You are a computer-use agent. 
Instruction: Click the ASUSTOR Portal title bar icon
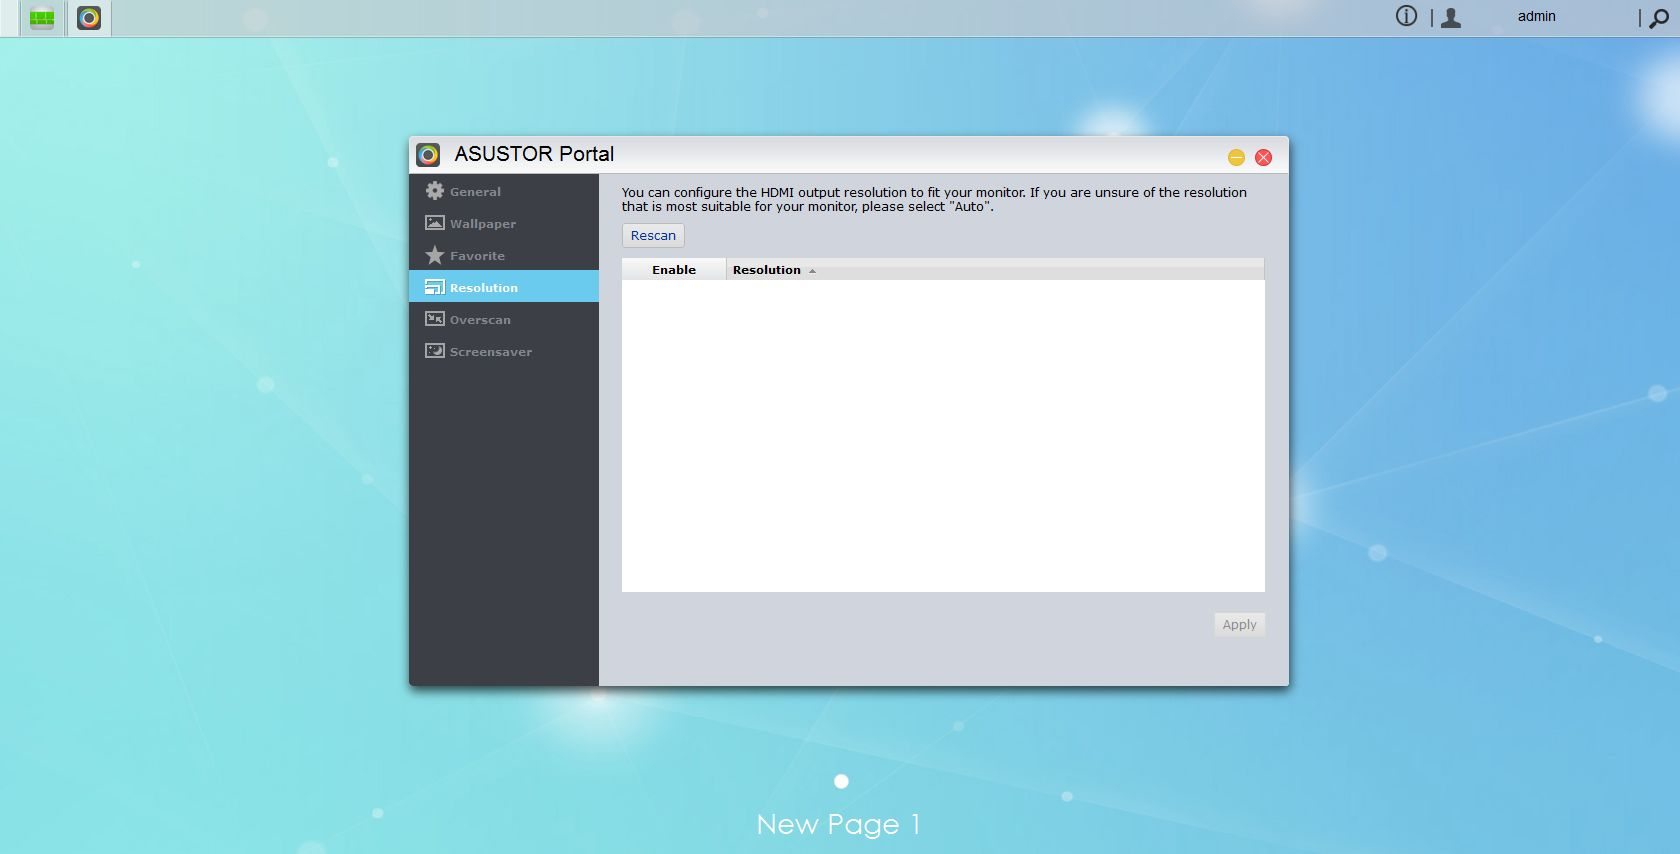(x=428, y=154)
